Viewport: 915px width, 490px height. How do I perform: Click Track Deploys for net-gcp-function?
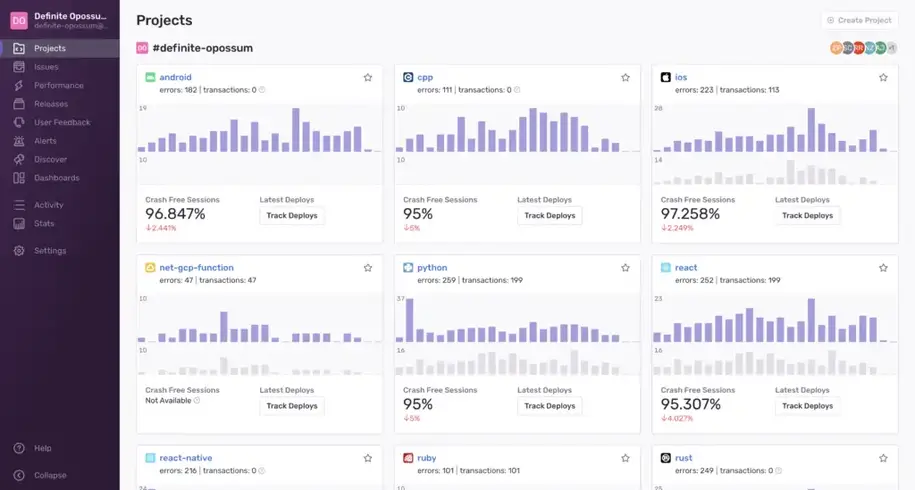292,406
